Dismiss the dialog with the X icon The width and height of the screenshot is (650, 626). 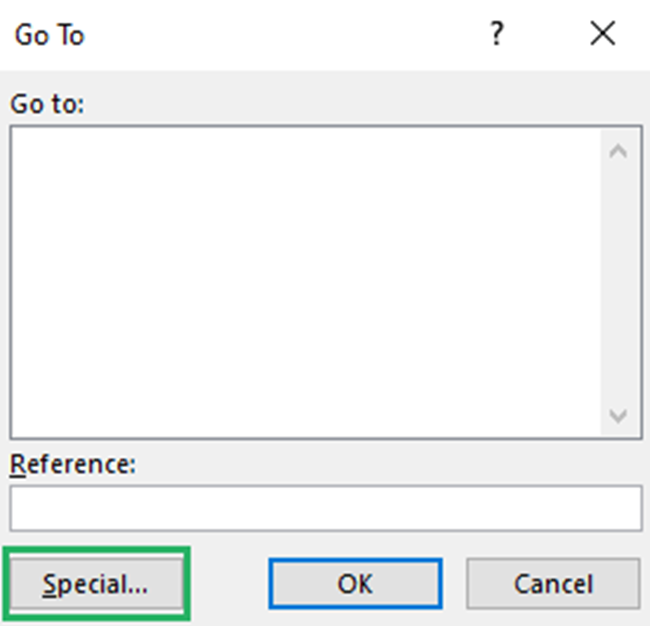click(603, 35)
